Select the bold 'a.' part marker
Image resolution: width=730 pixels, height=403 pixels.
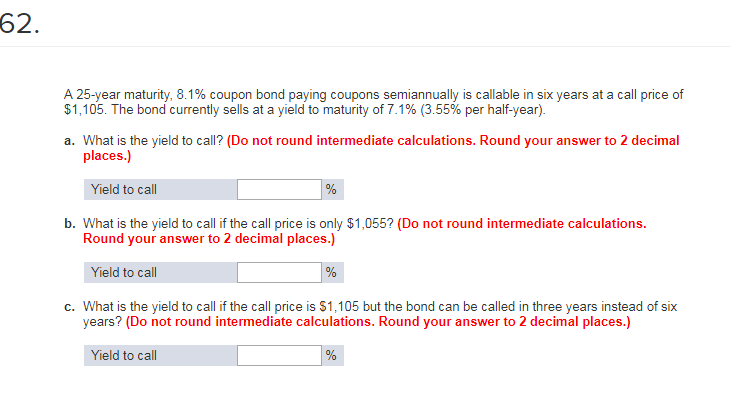tap(69, 141)
